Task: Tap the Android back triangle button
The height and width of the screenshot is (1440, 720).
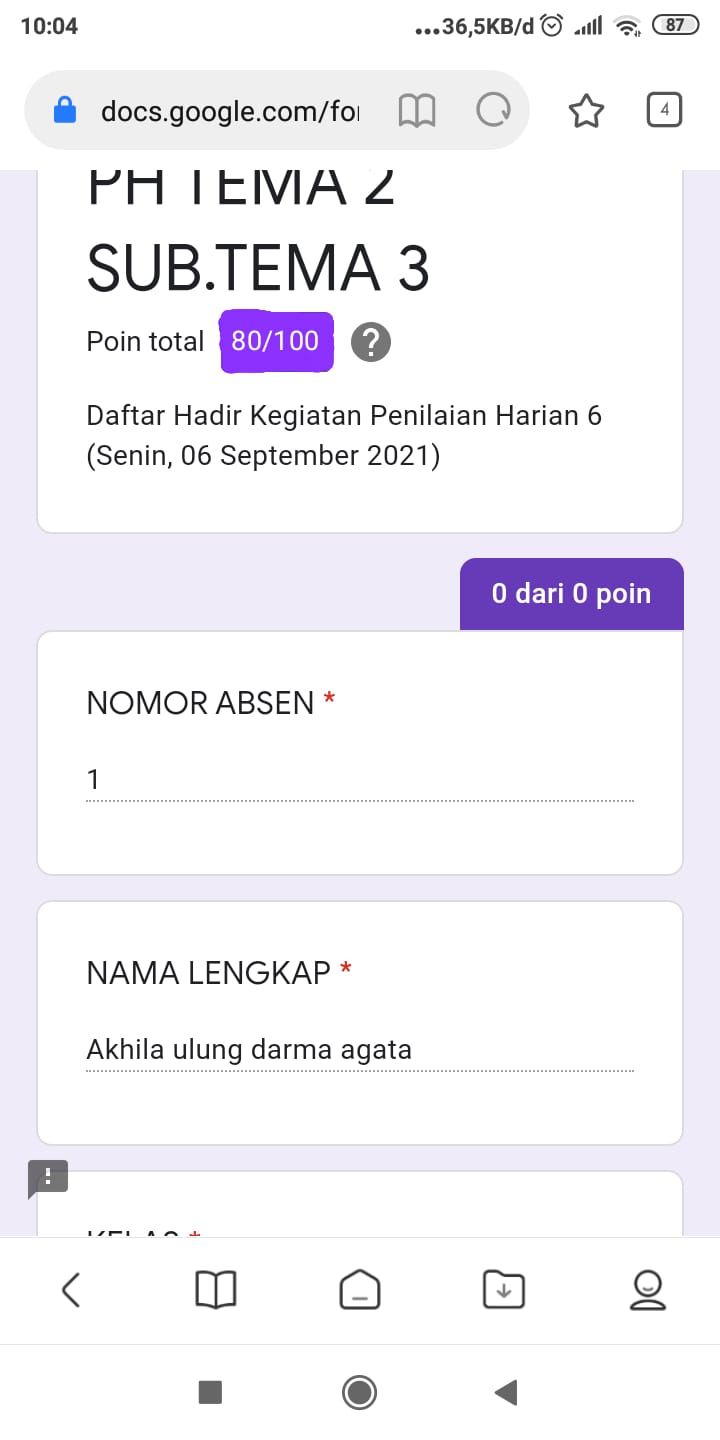Action: (506, 1392)
